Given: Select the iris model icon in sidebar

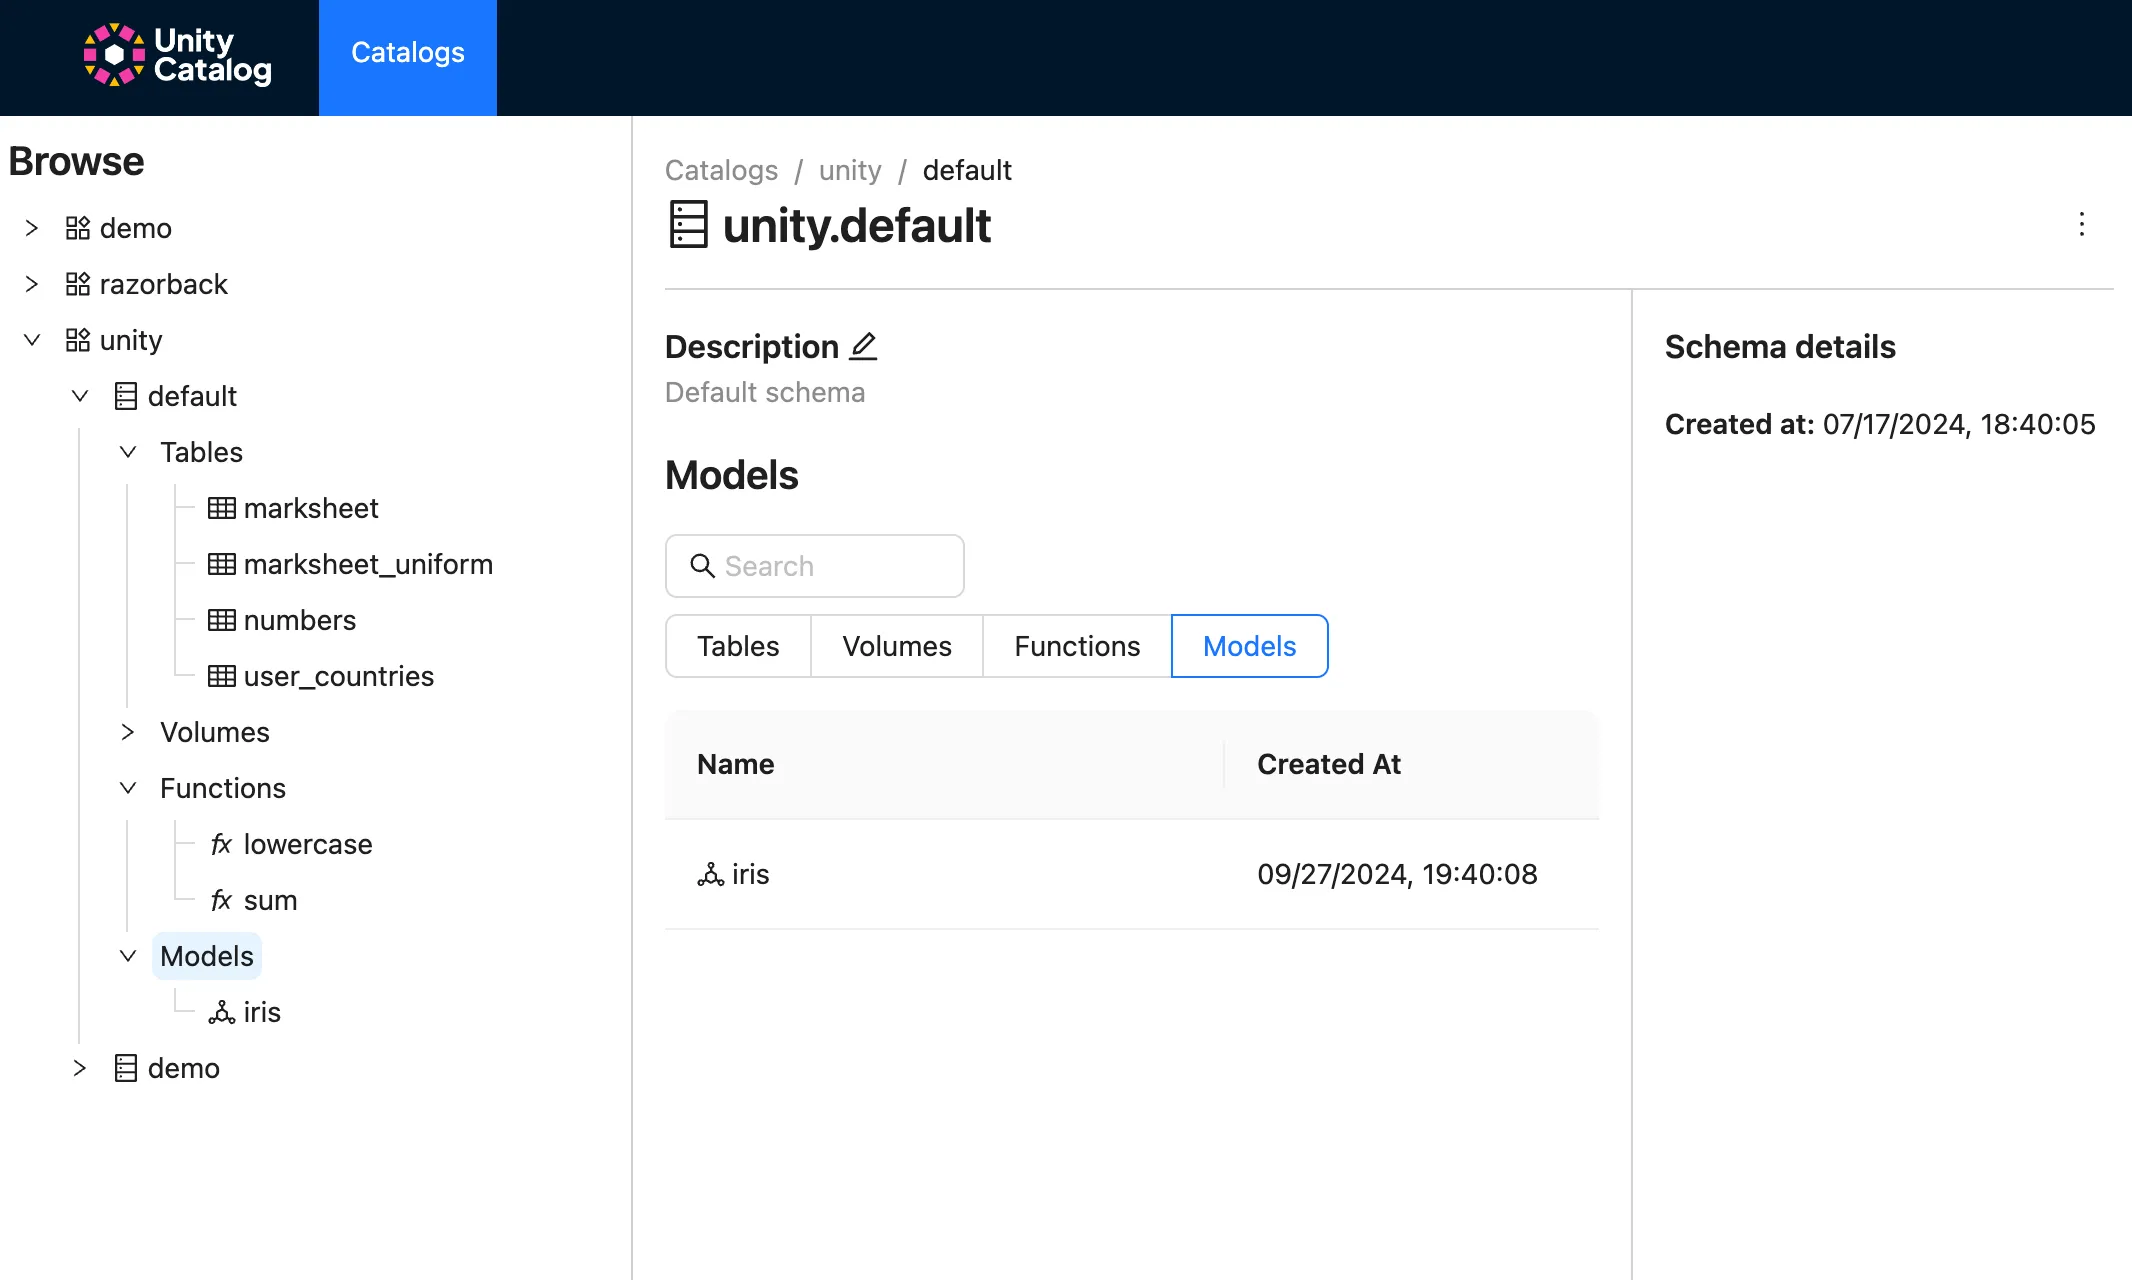Looking at the screenshot, I should click(220, 1011).
